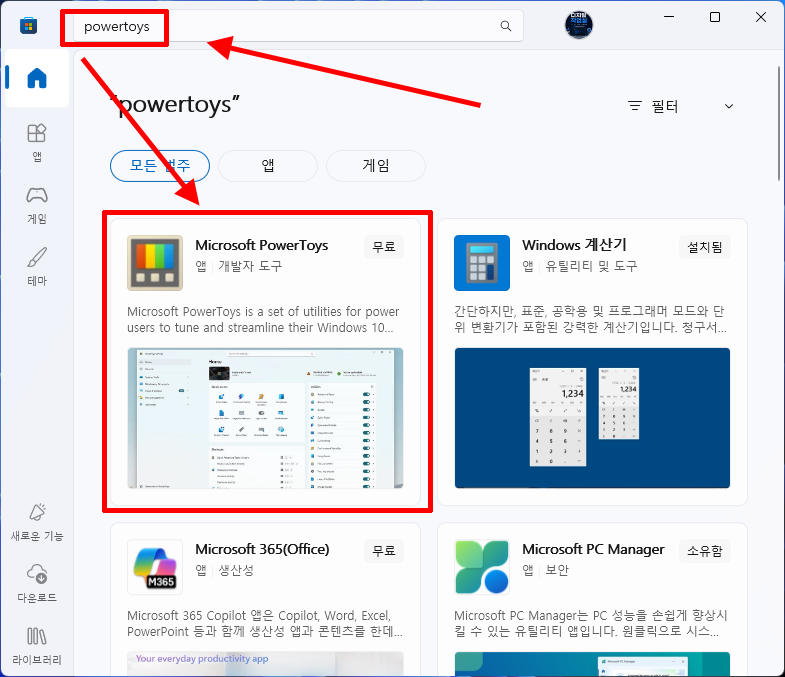
Task: Expand the 필터 dropdown chevron
Action: (x=729, y=106)
